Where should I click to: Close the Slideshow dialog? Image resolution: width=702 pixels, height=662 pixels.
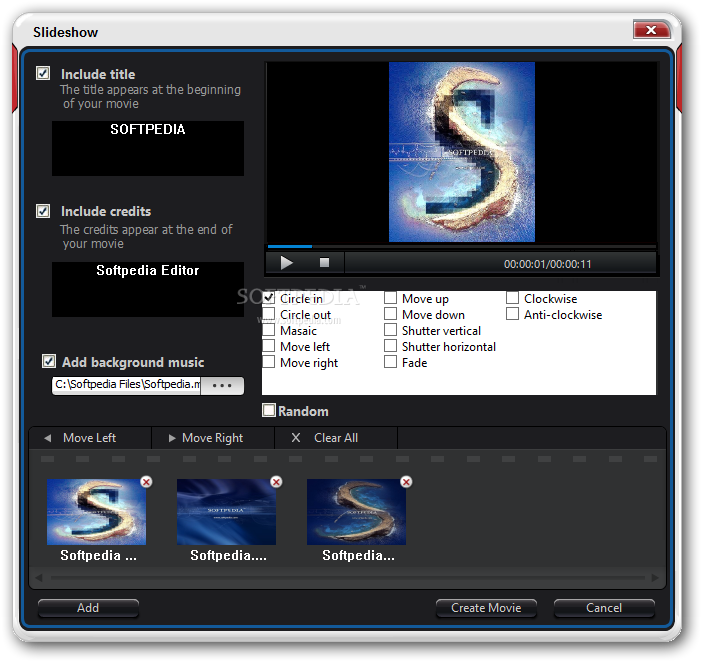pyautogui.click(x=652, y=30)
